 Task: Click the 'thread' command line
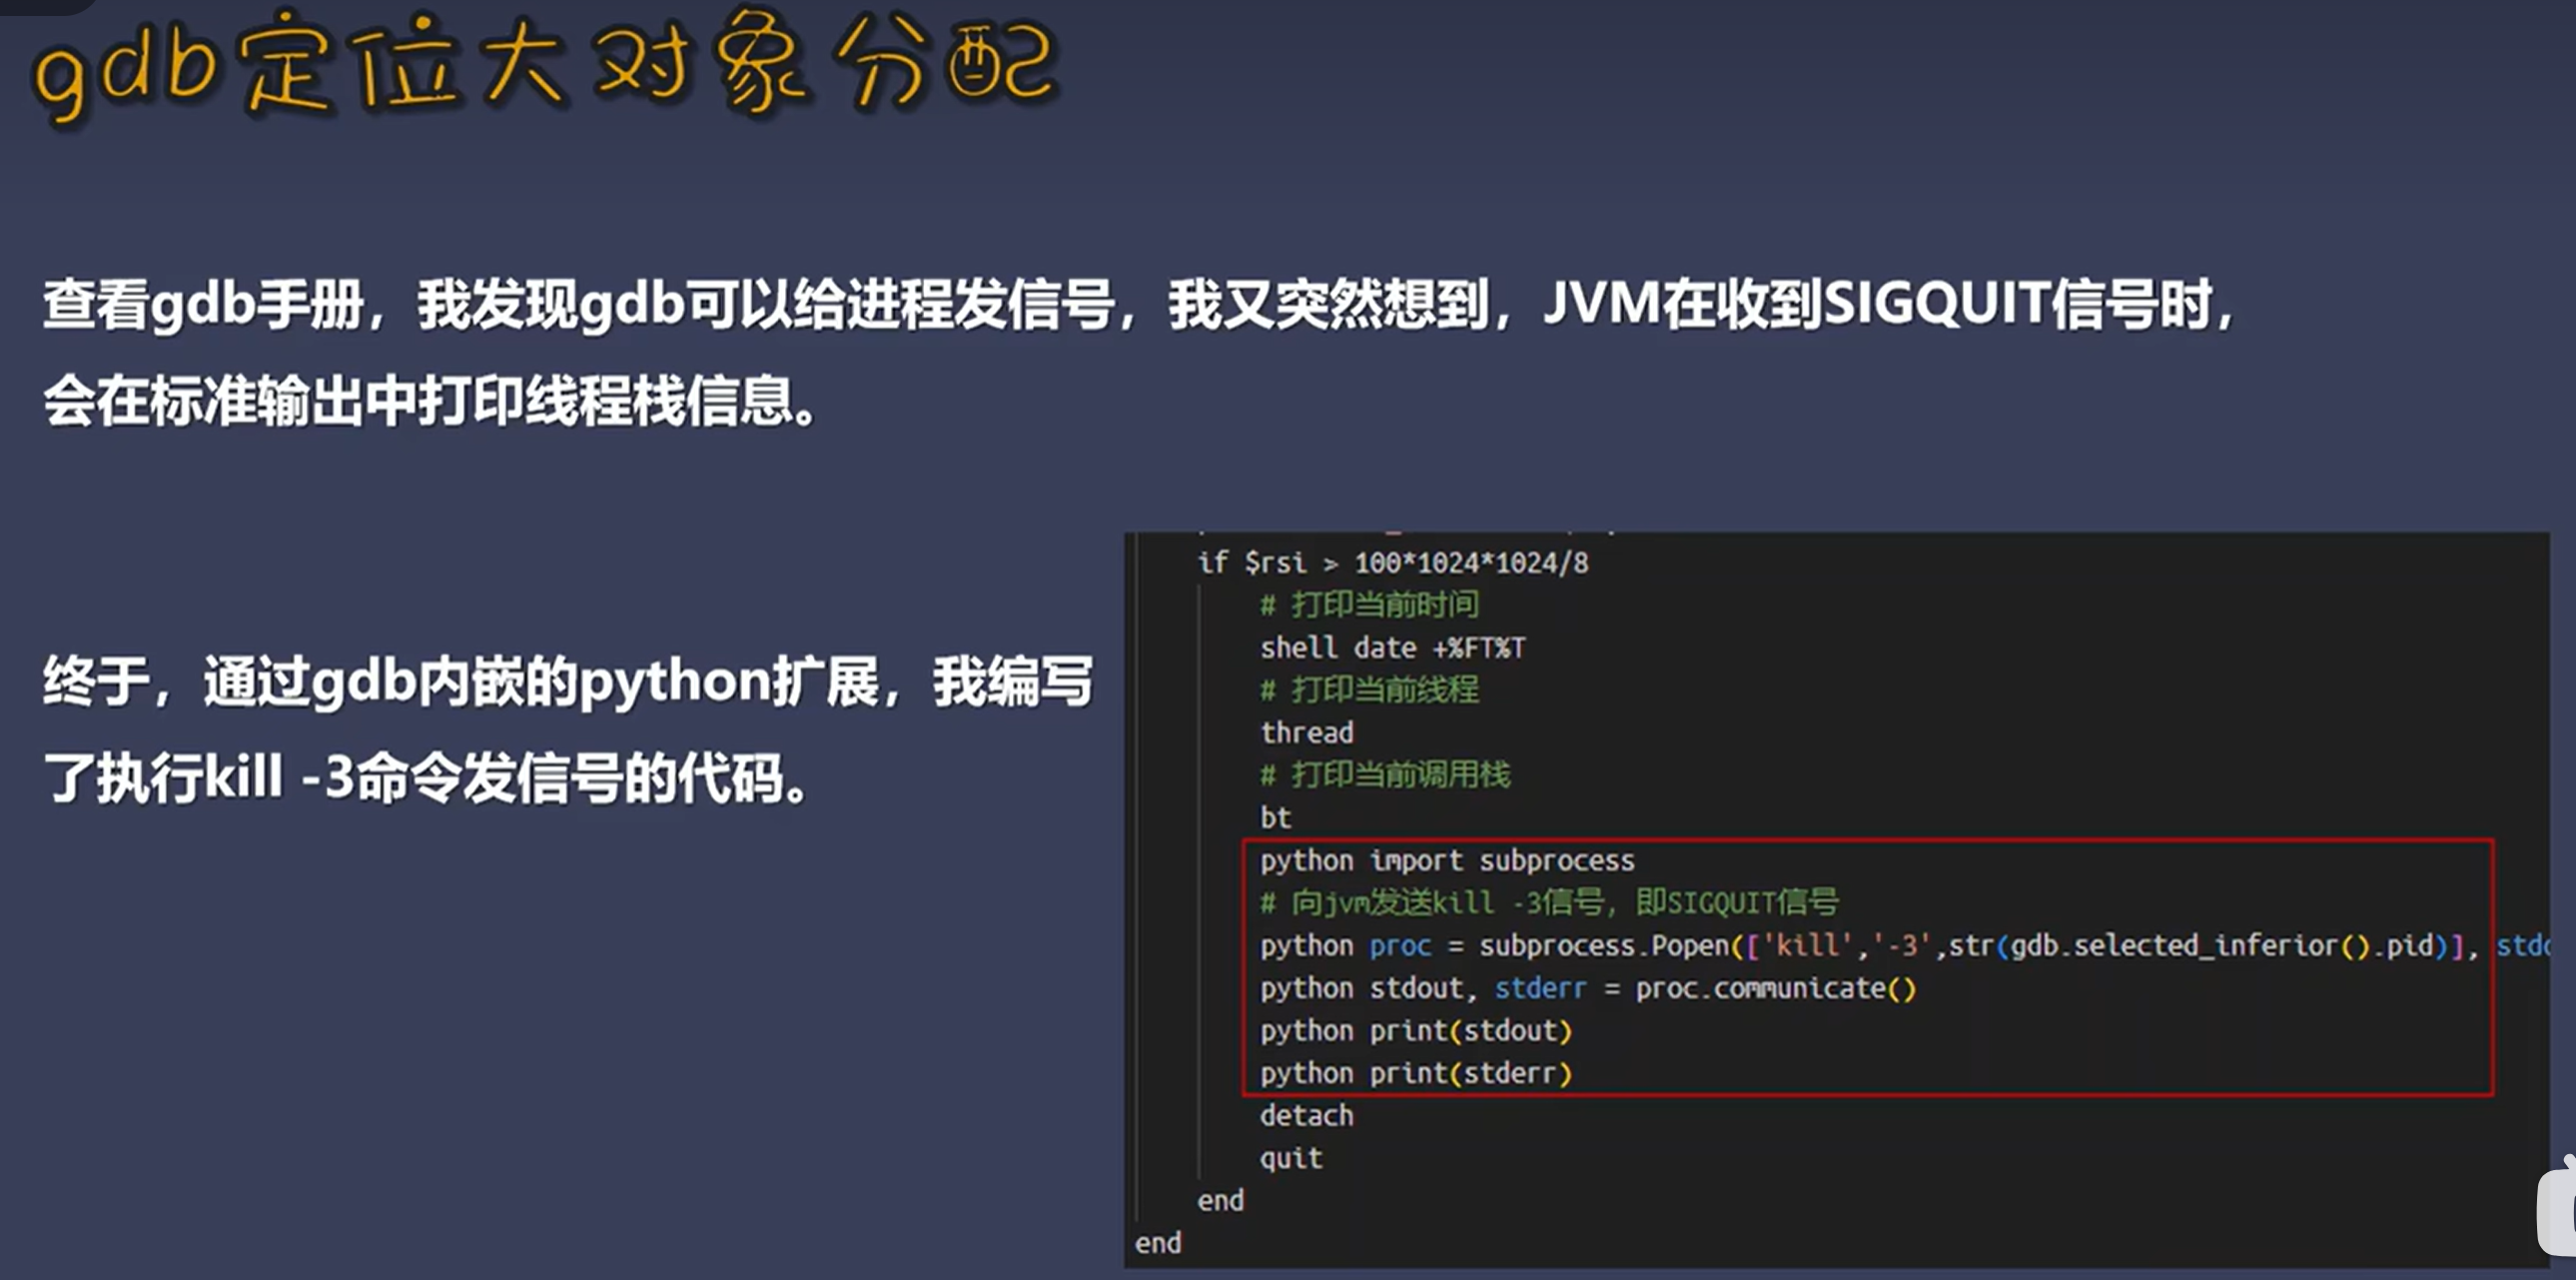tap(1306, 733)
